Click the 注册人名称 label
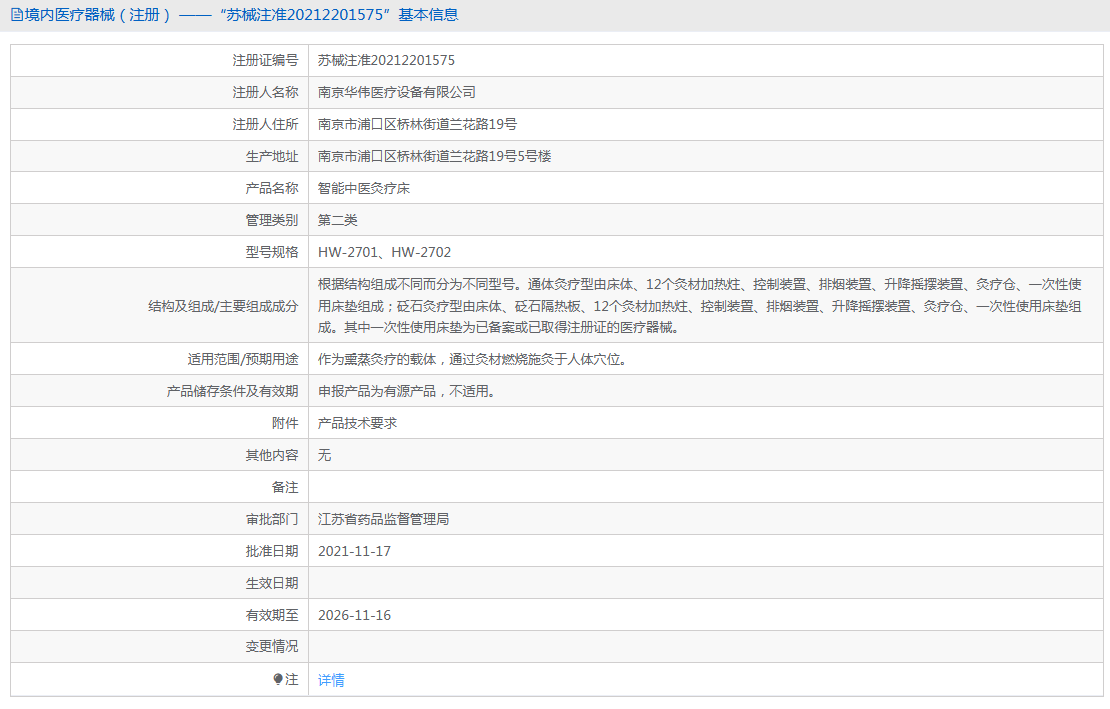The width and height of the screenshot is (1110, 709). (265, 93)
